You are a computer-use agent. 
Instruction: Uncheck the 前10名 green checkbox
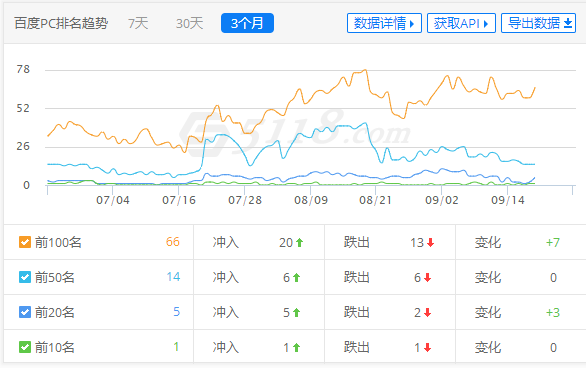pos(25,347)
